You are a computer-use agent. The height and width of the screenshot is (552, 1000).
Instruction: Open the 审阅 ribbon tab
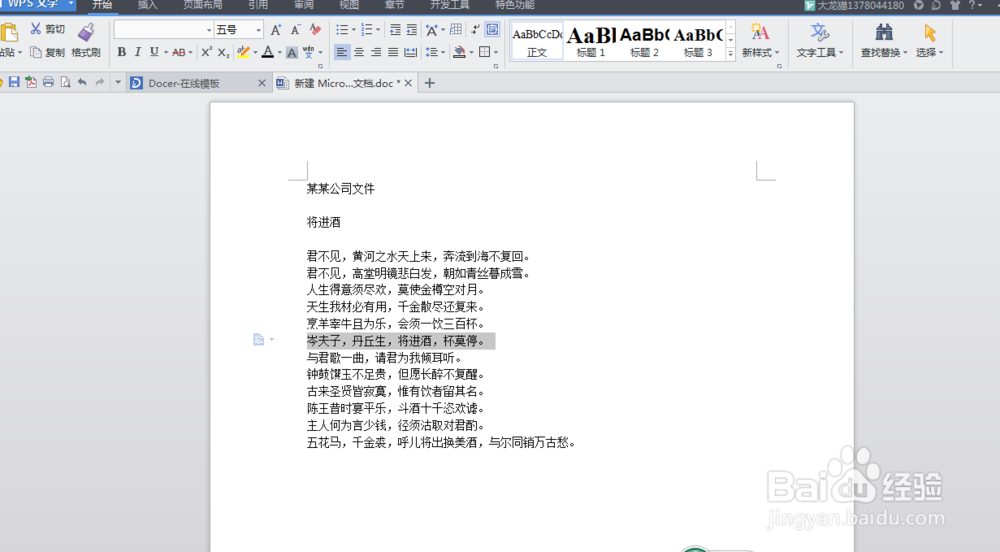[304, 5]
